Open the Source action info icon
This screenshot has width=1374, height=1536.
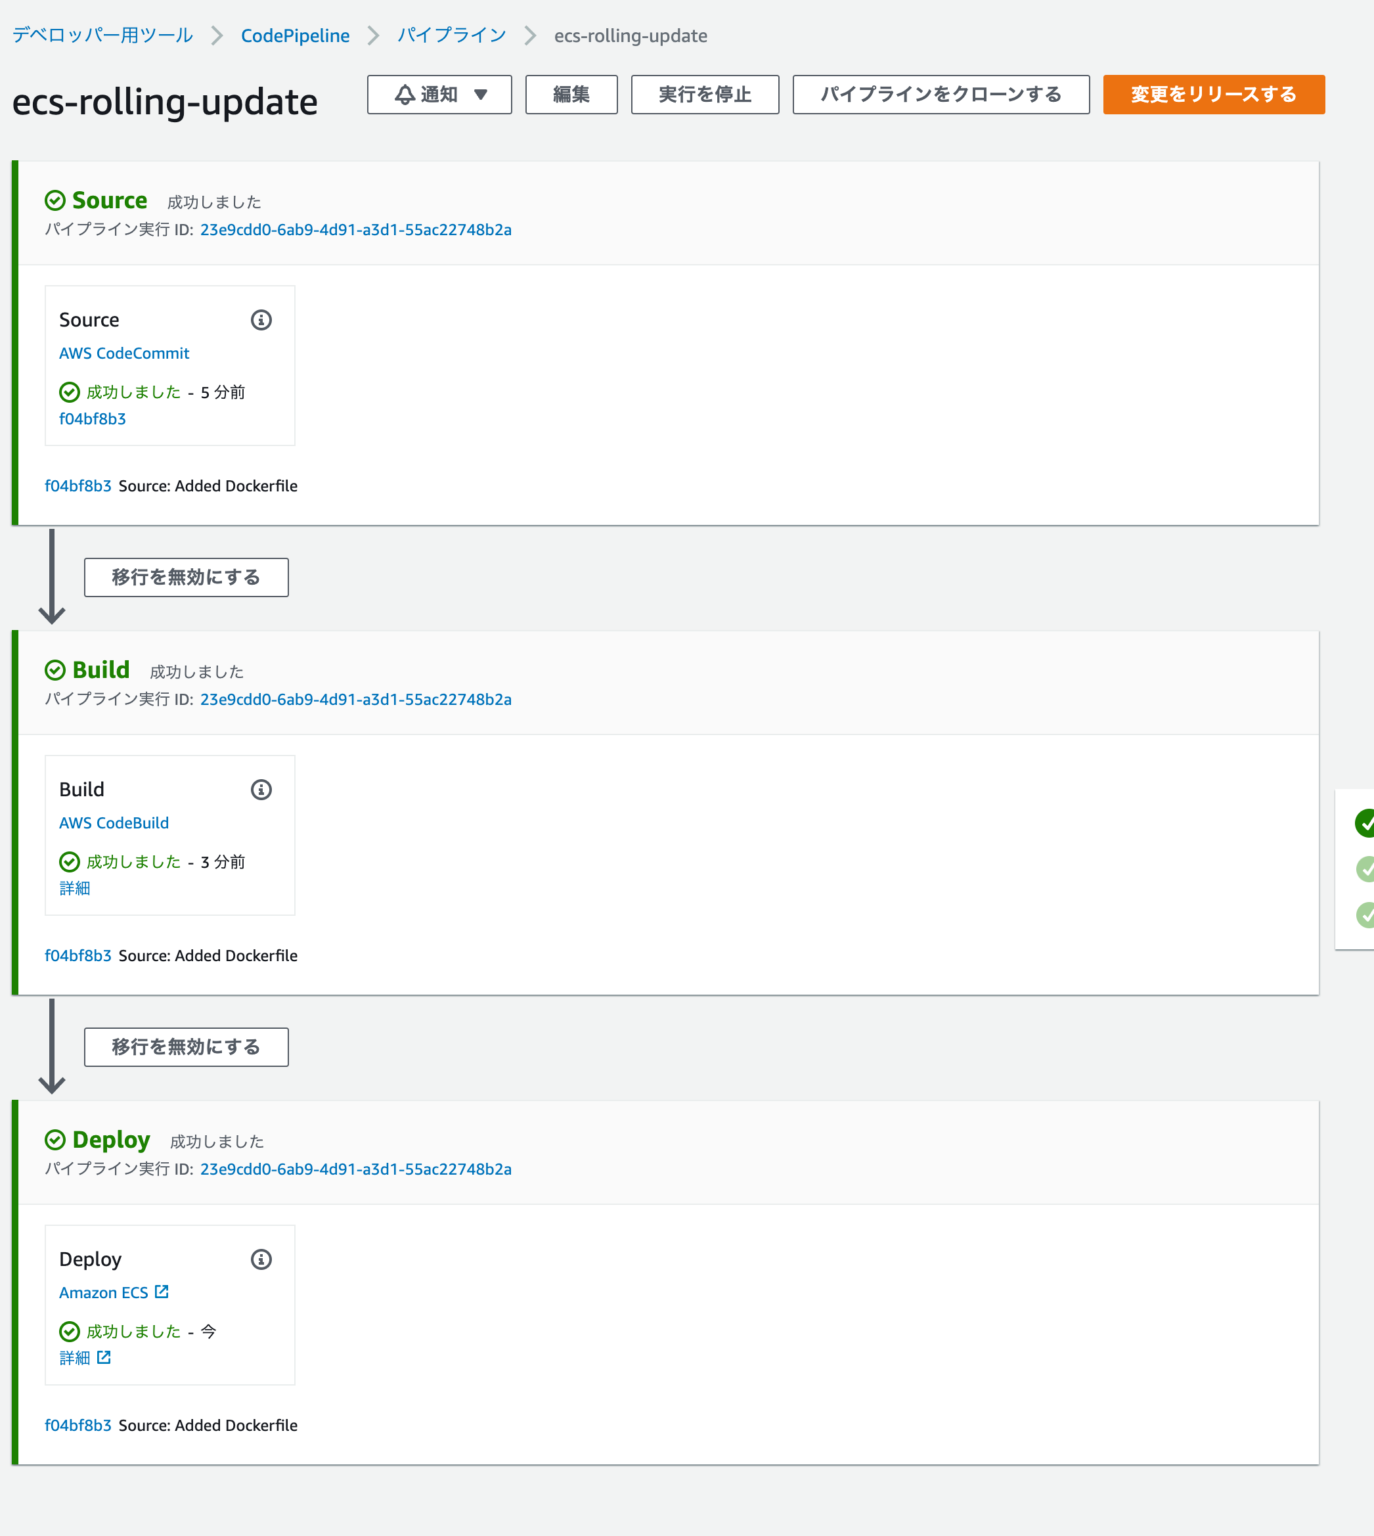tap(261, 320)
